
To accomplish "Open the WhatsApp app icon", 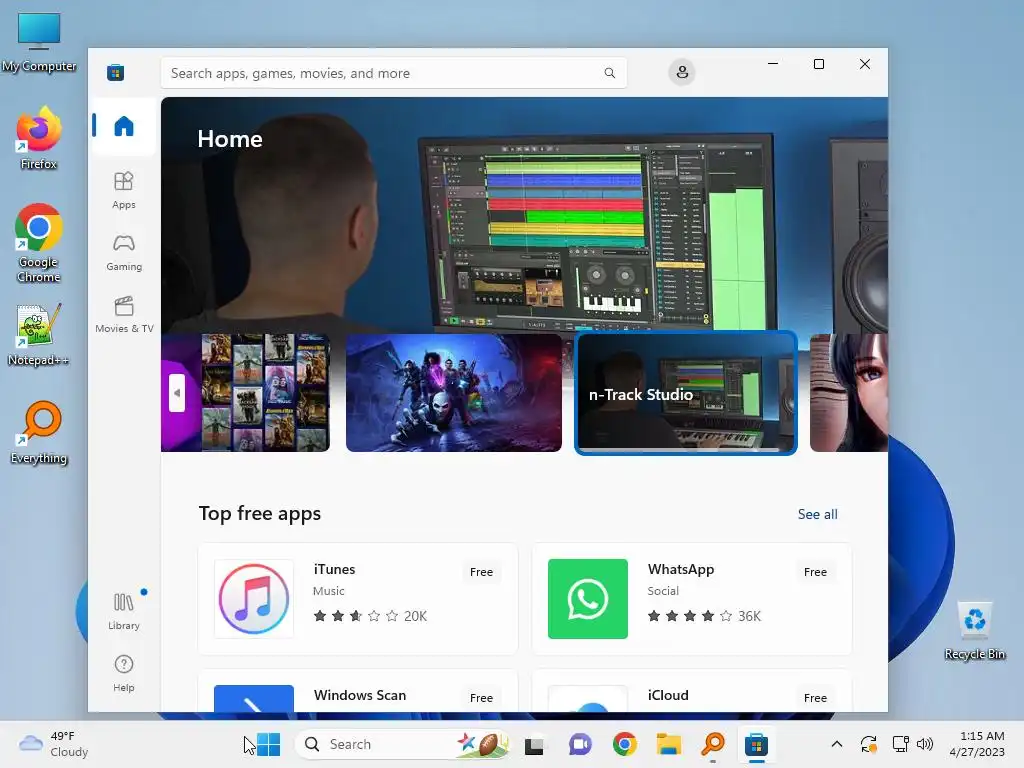I will [x=588, y=599].
